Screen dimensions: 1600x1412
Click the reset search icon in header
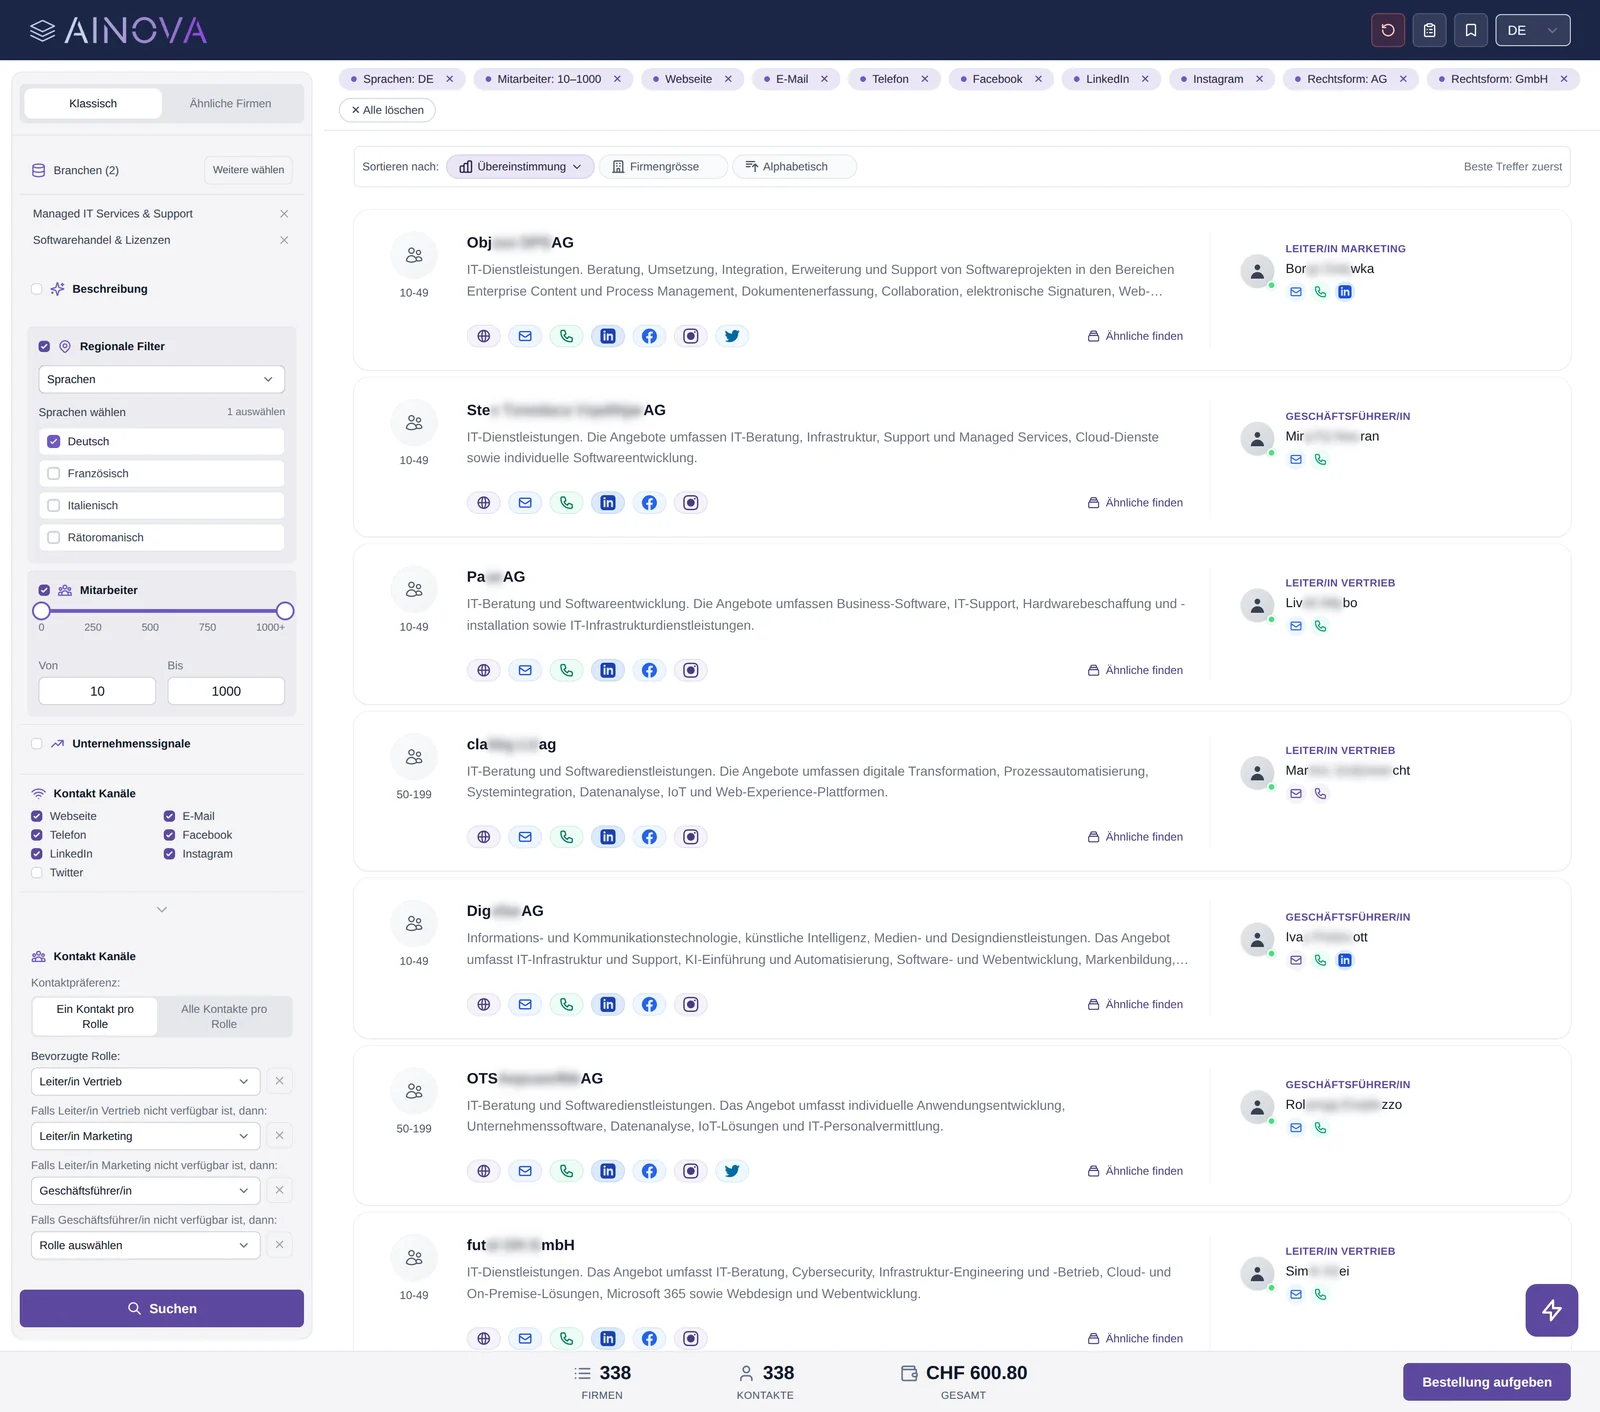pyautogui.click(x=1388, y=30)
